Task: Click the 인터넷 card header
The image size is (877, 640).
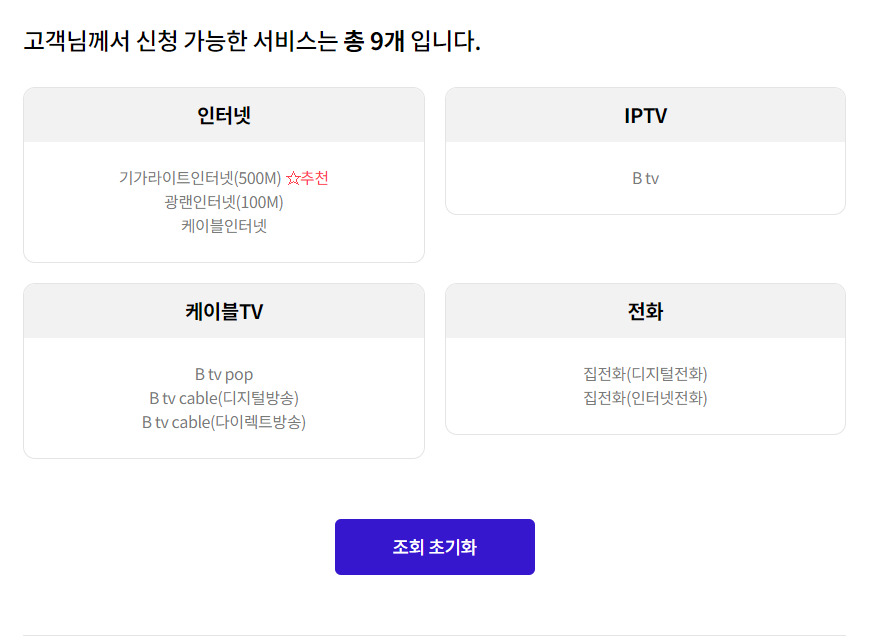Action: tap(224, 115)
